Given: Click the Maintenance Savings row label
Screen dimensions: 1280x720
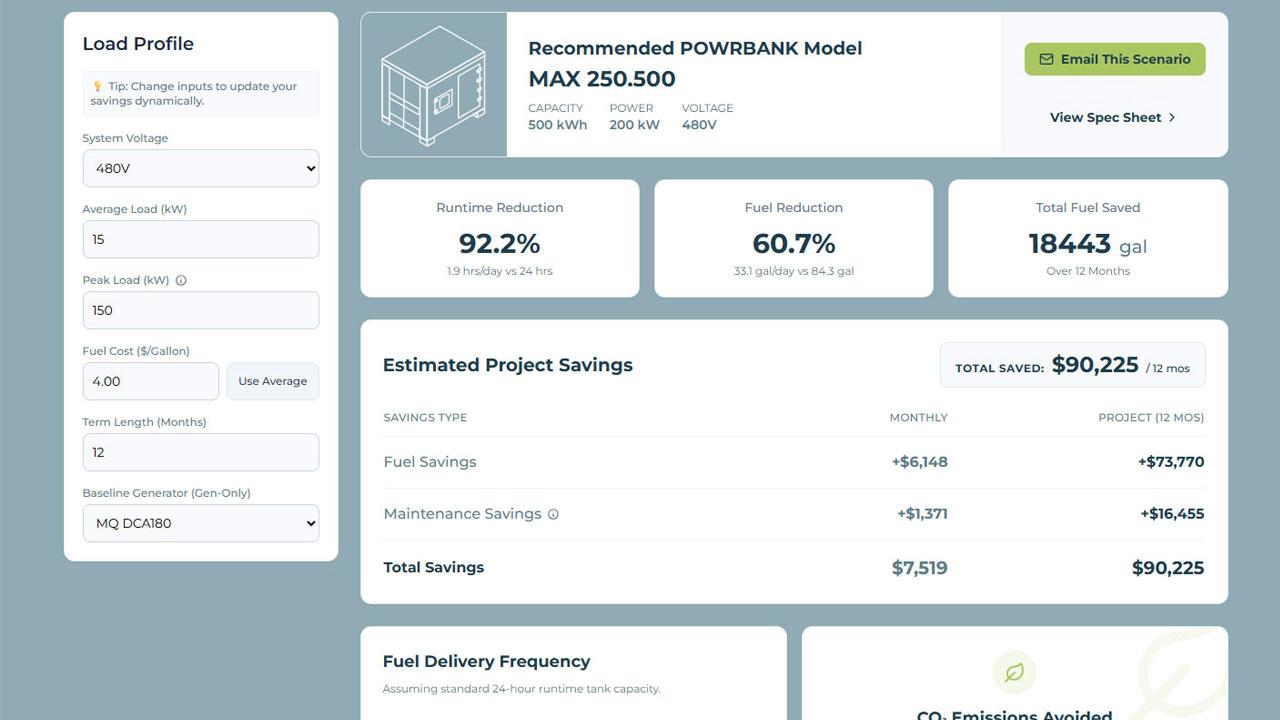Looking at the screenshot, I should pyautogui.click(x=462, y=514).
